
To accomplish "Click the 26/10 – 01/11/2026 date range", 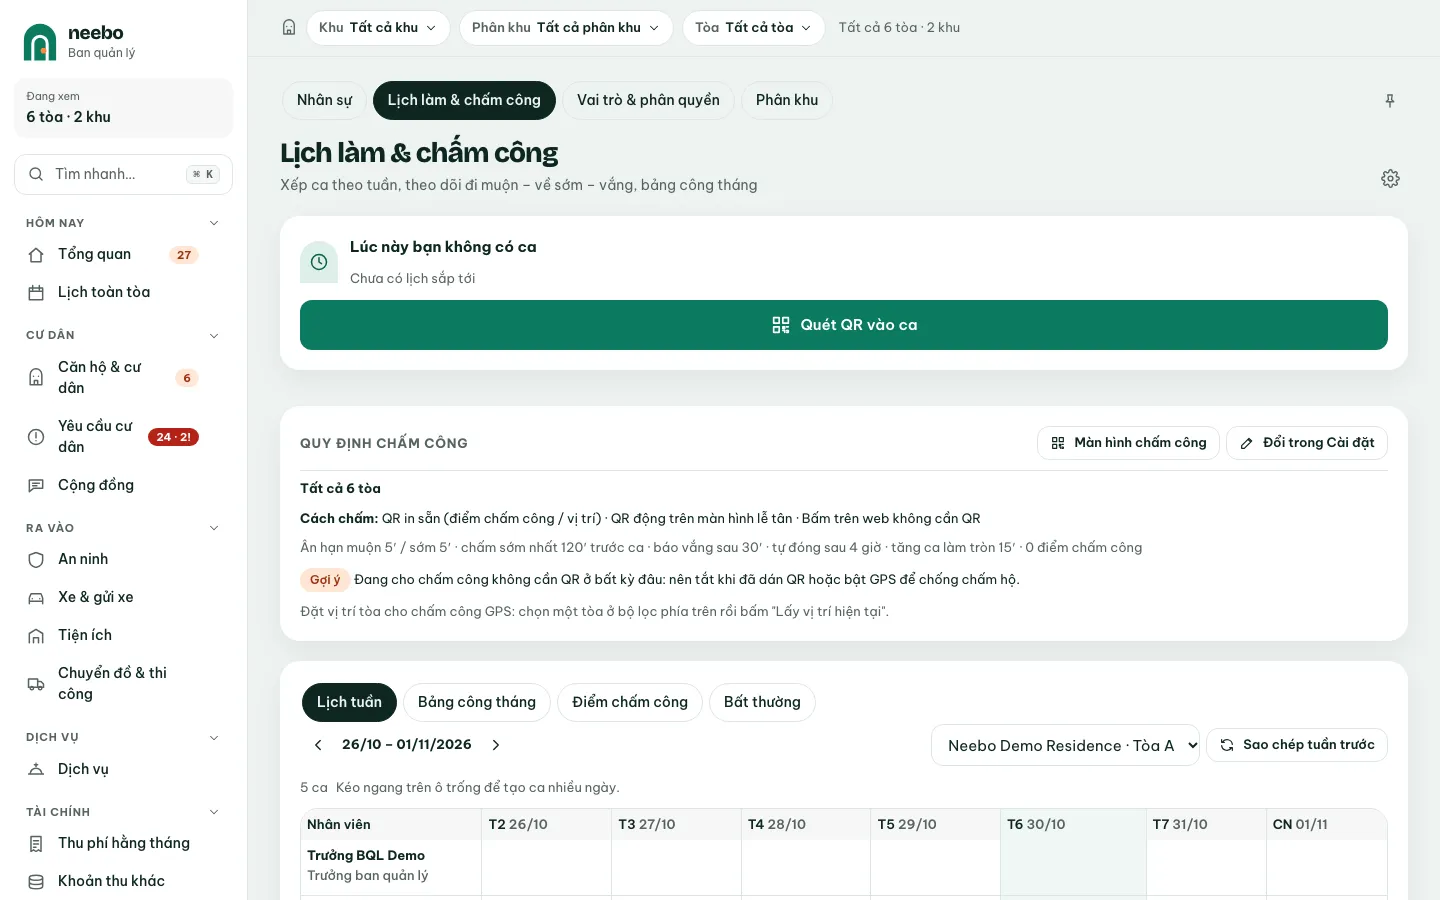I will point(407,745).
